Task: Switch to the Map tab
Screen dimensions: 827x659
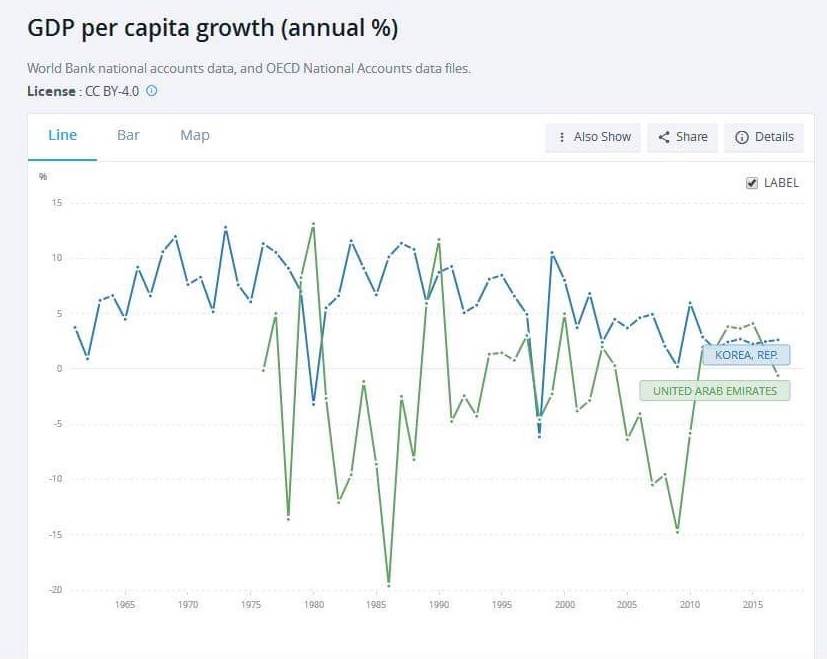Action: coord(195,135)
